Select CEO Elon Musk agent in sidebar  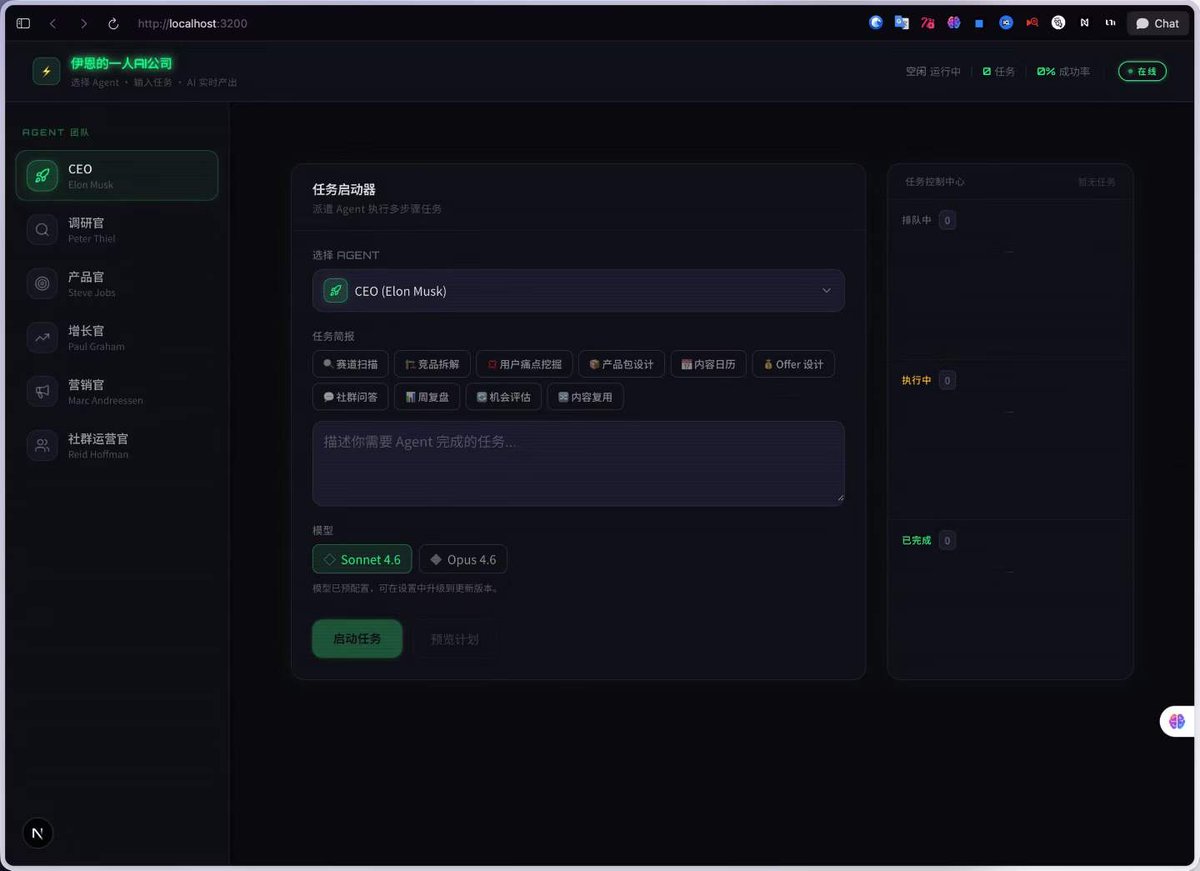pyautogui.click(x=117, y=175)
